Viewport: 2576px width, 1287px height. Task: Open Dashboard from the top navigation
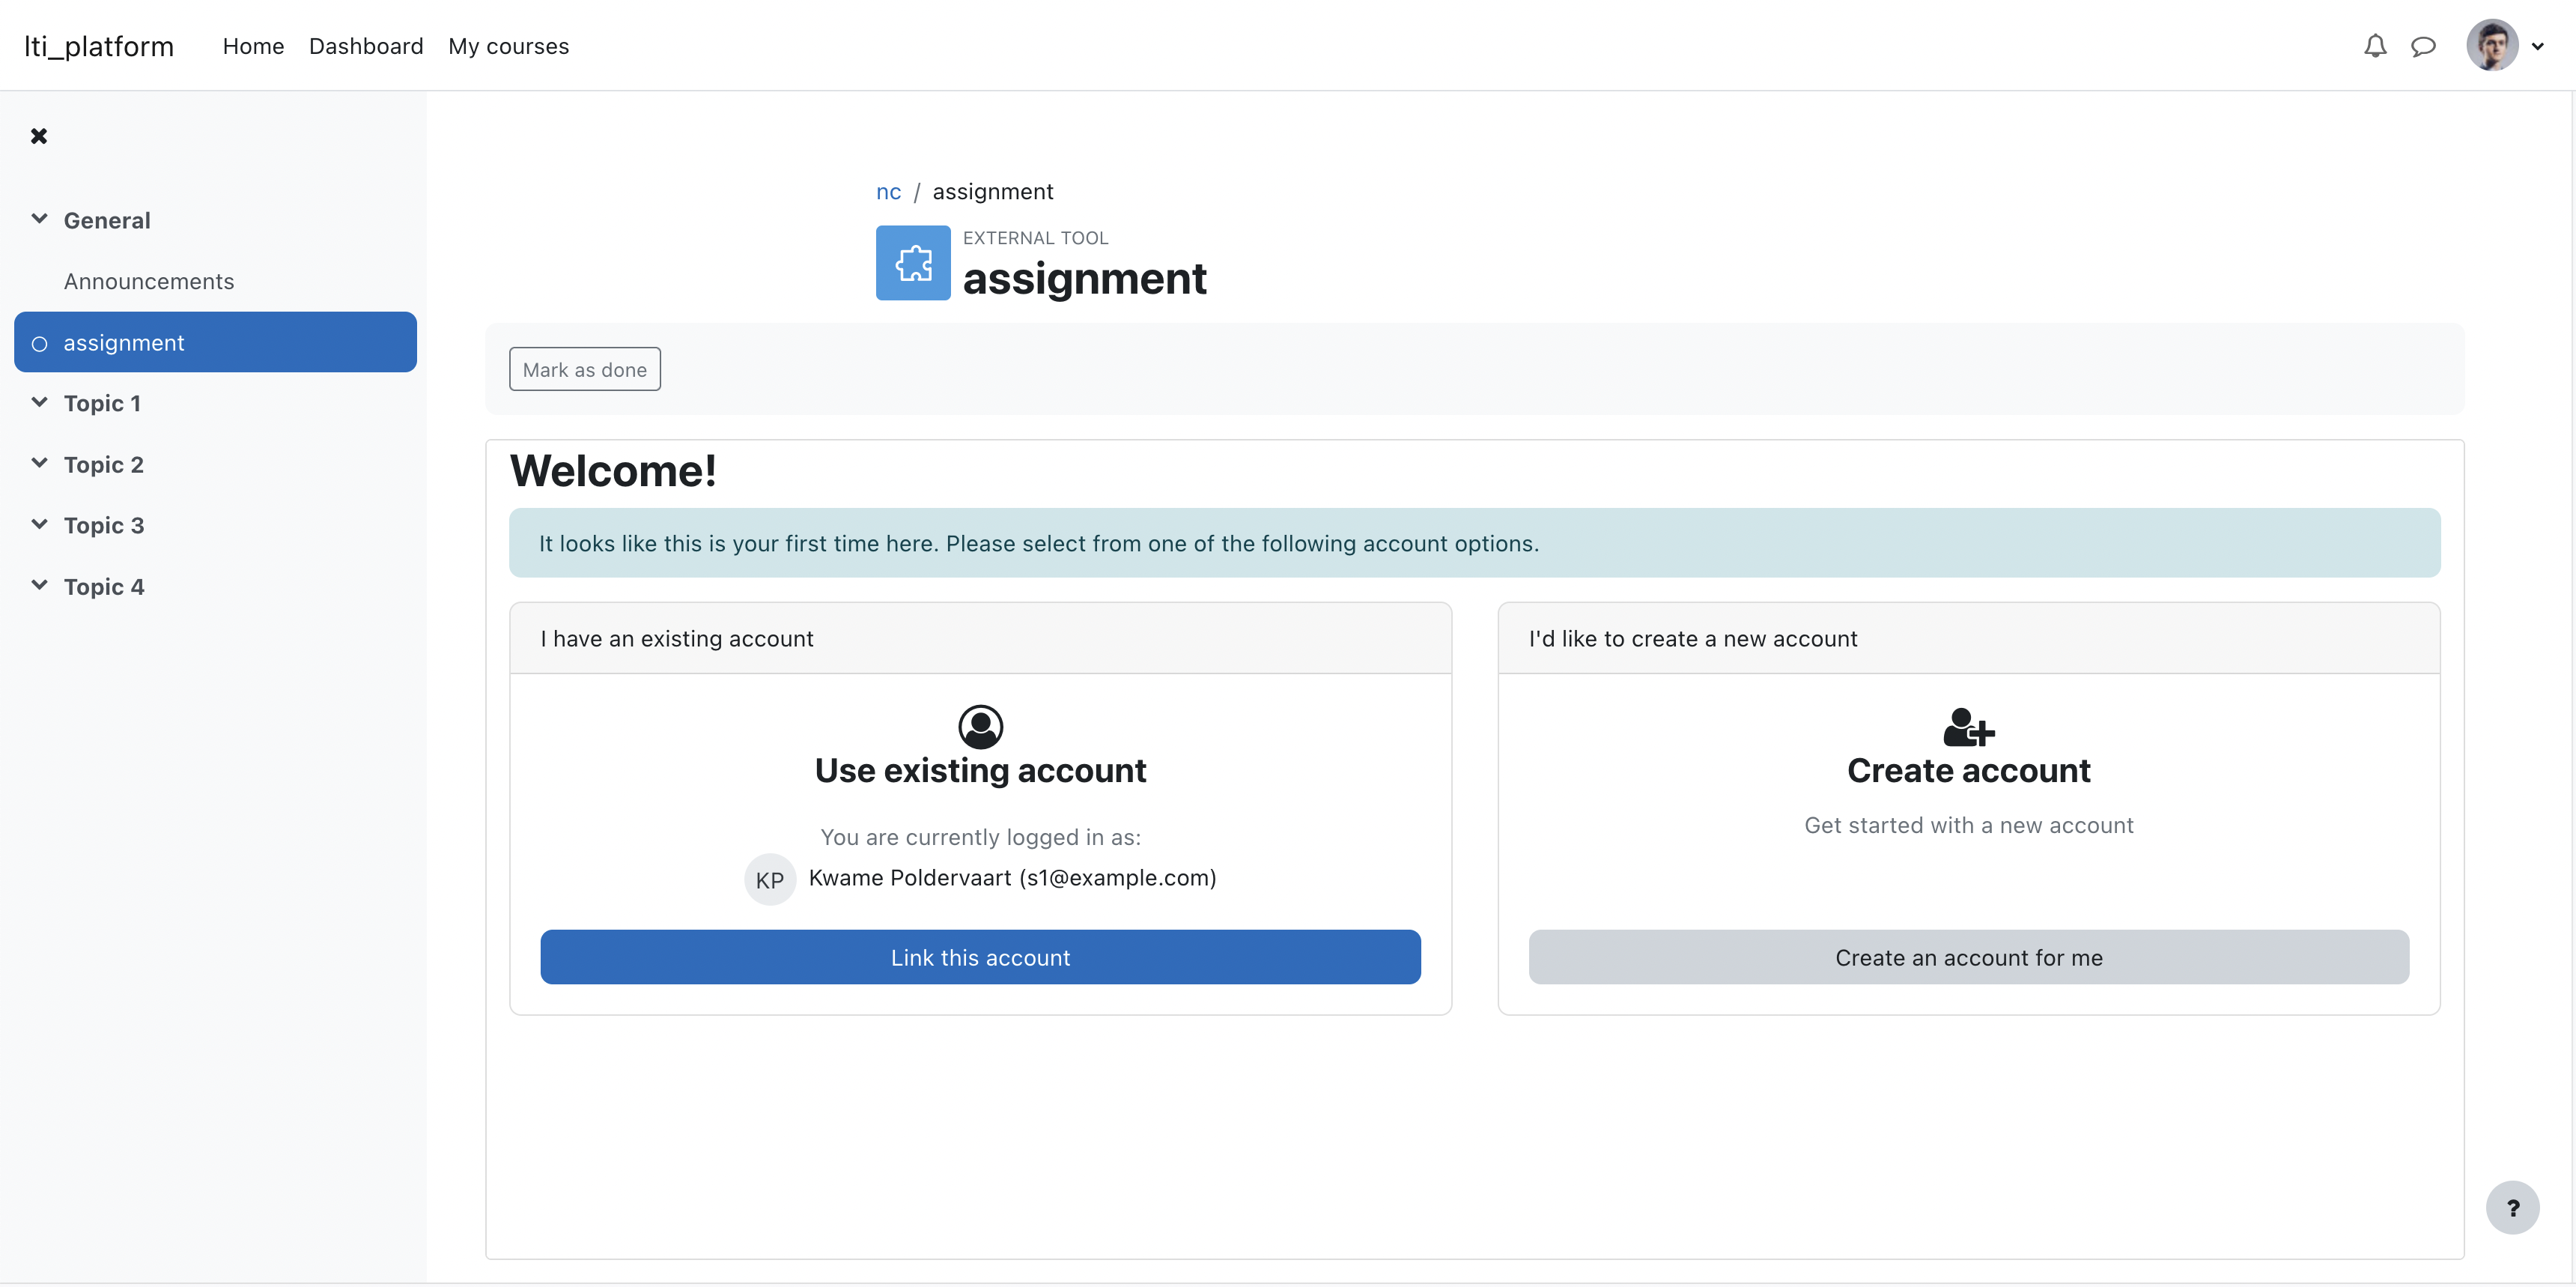pos(366,46)
